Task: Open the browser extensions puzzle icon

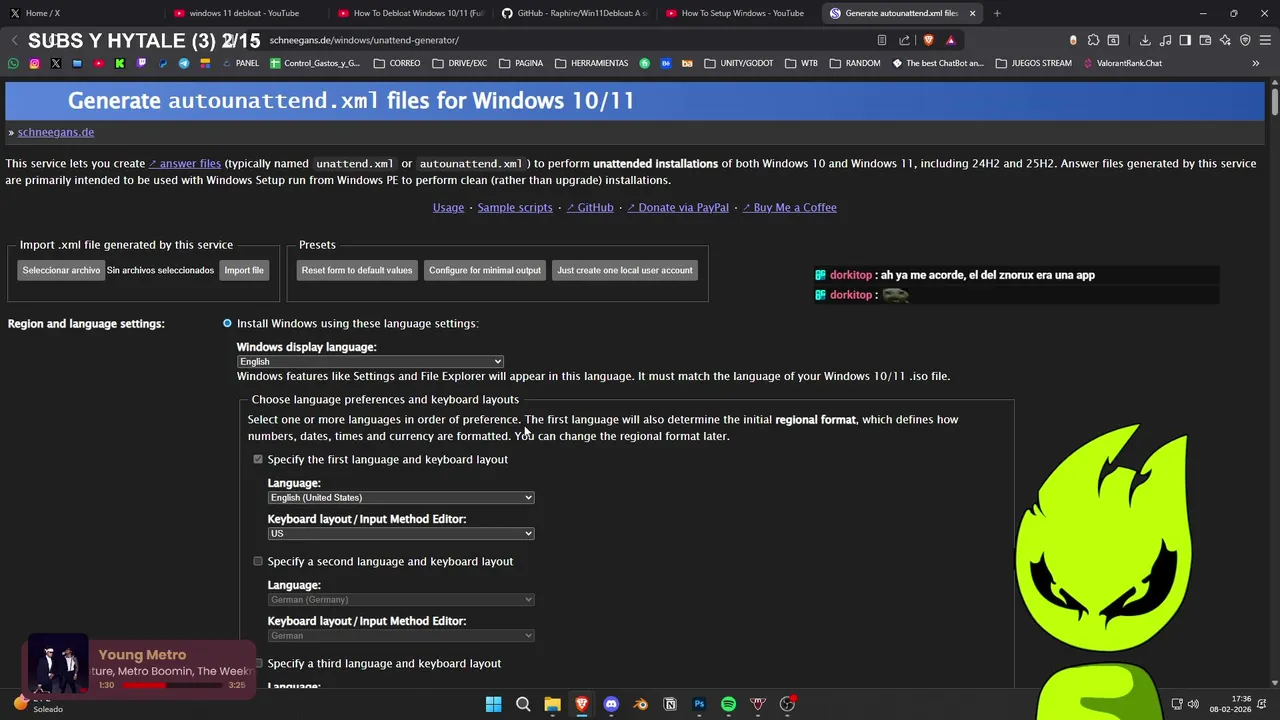Action: click(1093, 40)
